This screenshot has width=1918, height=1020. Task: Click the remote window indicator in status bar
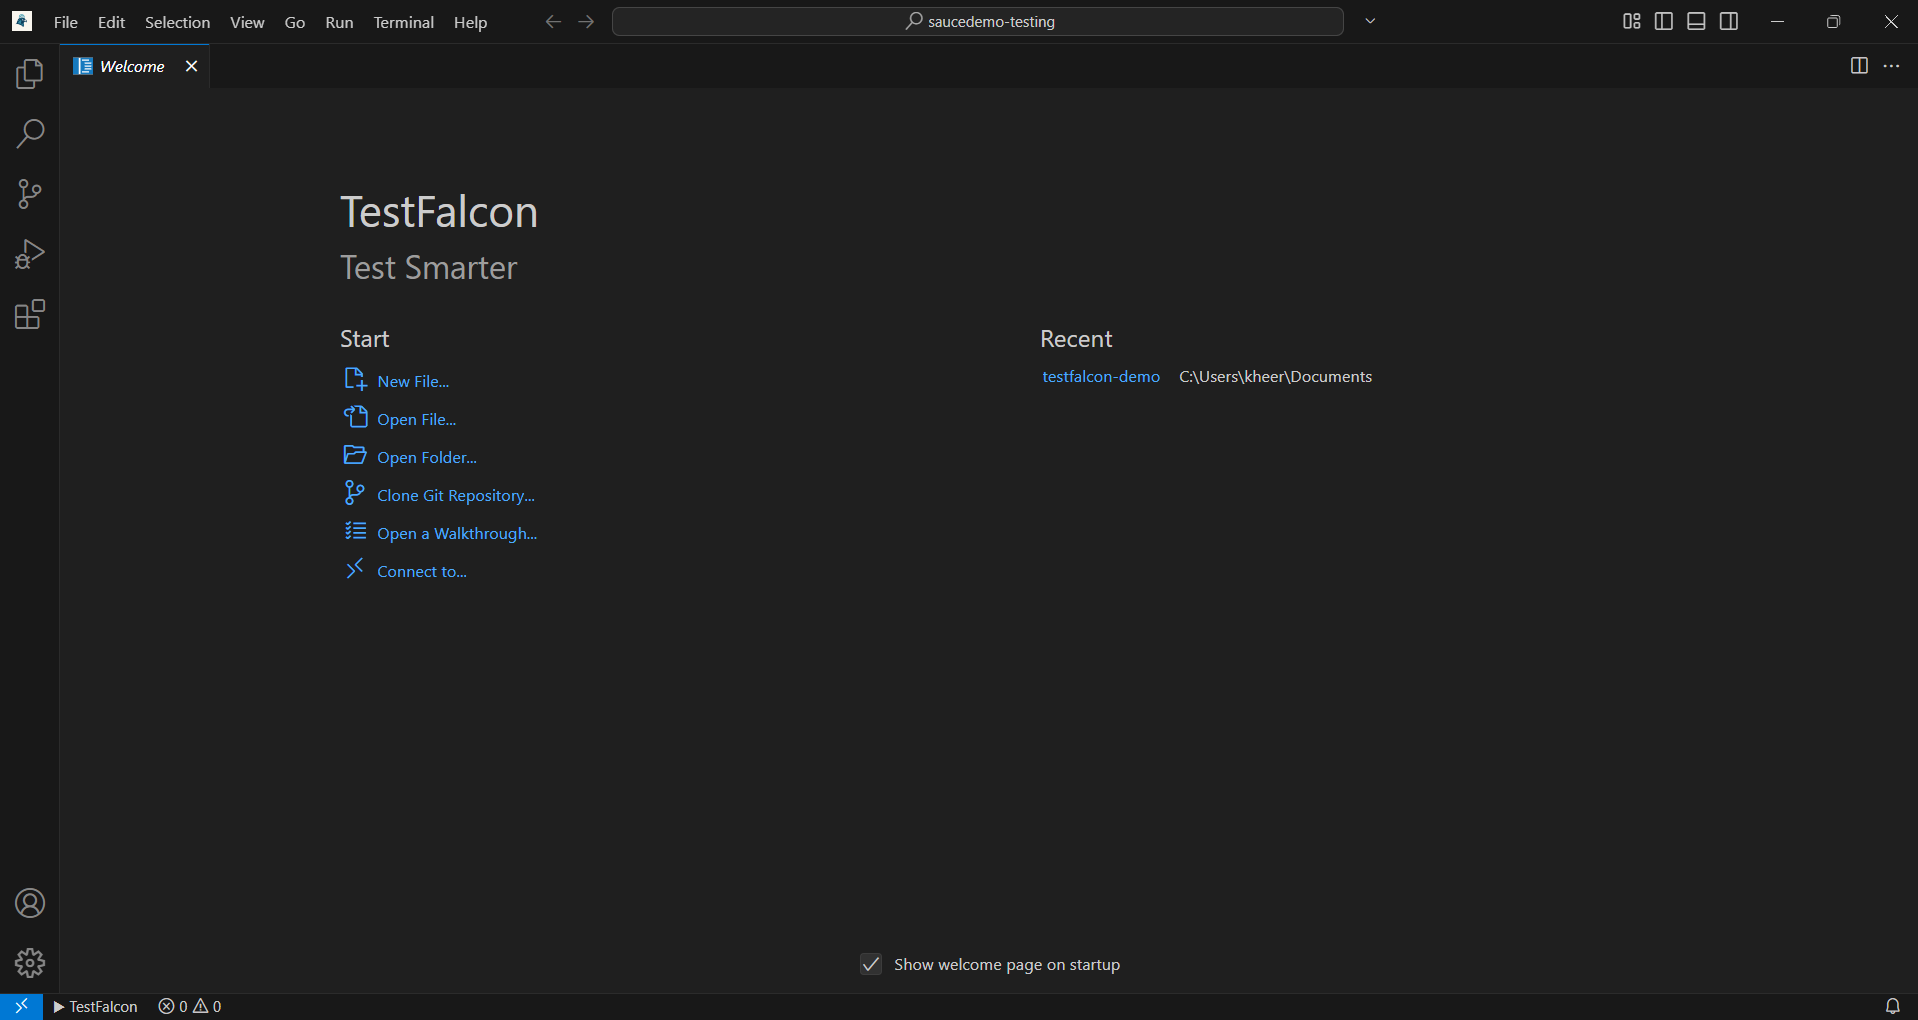21,1006
